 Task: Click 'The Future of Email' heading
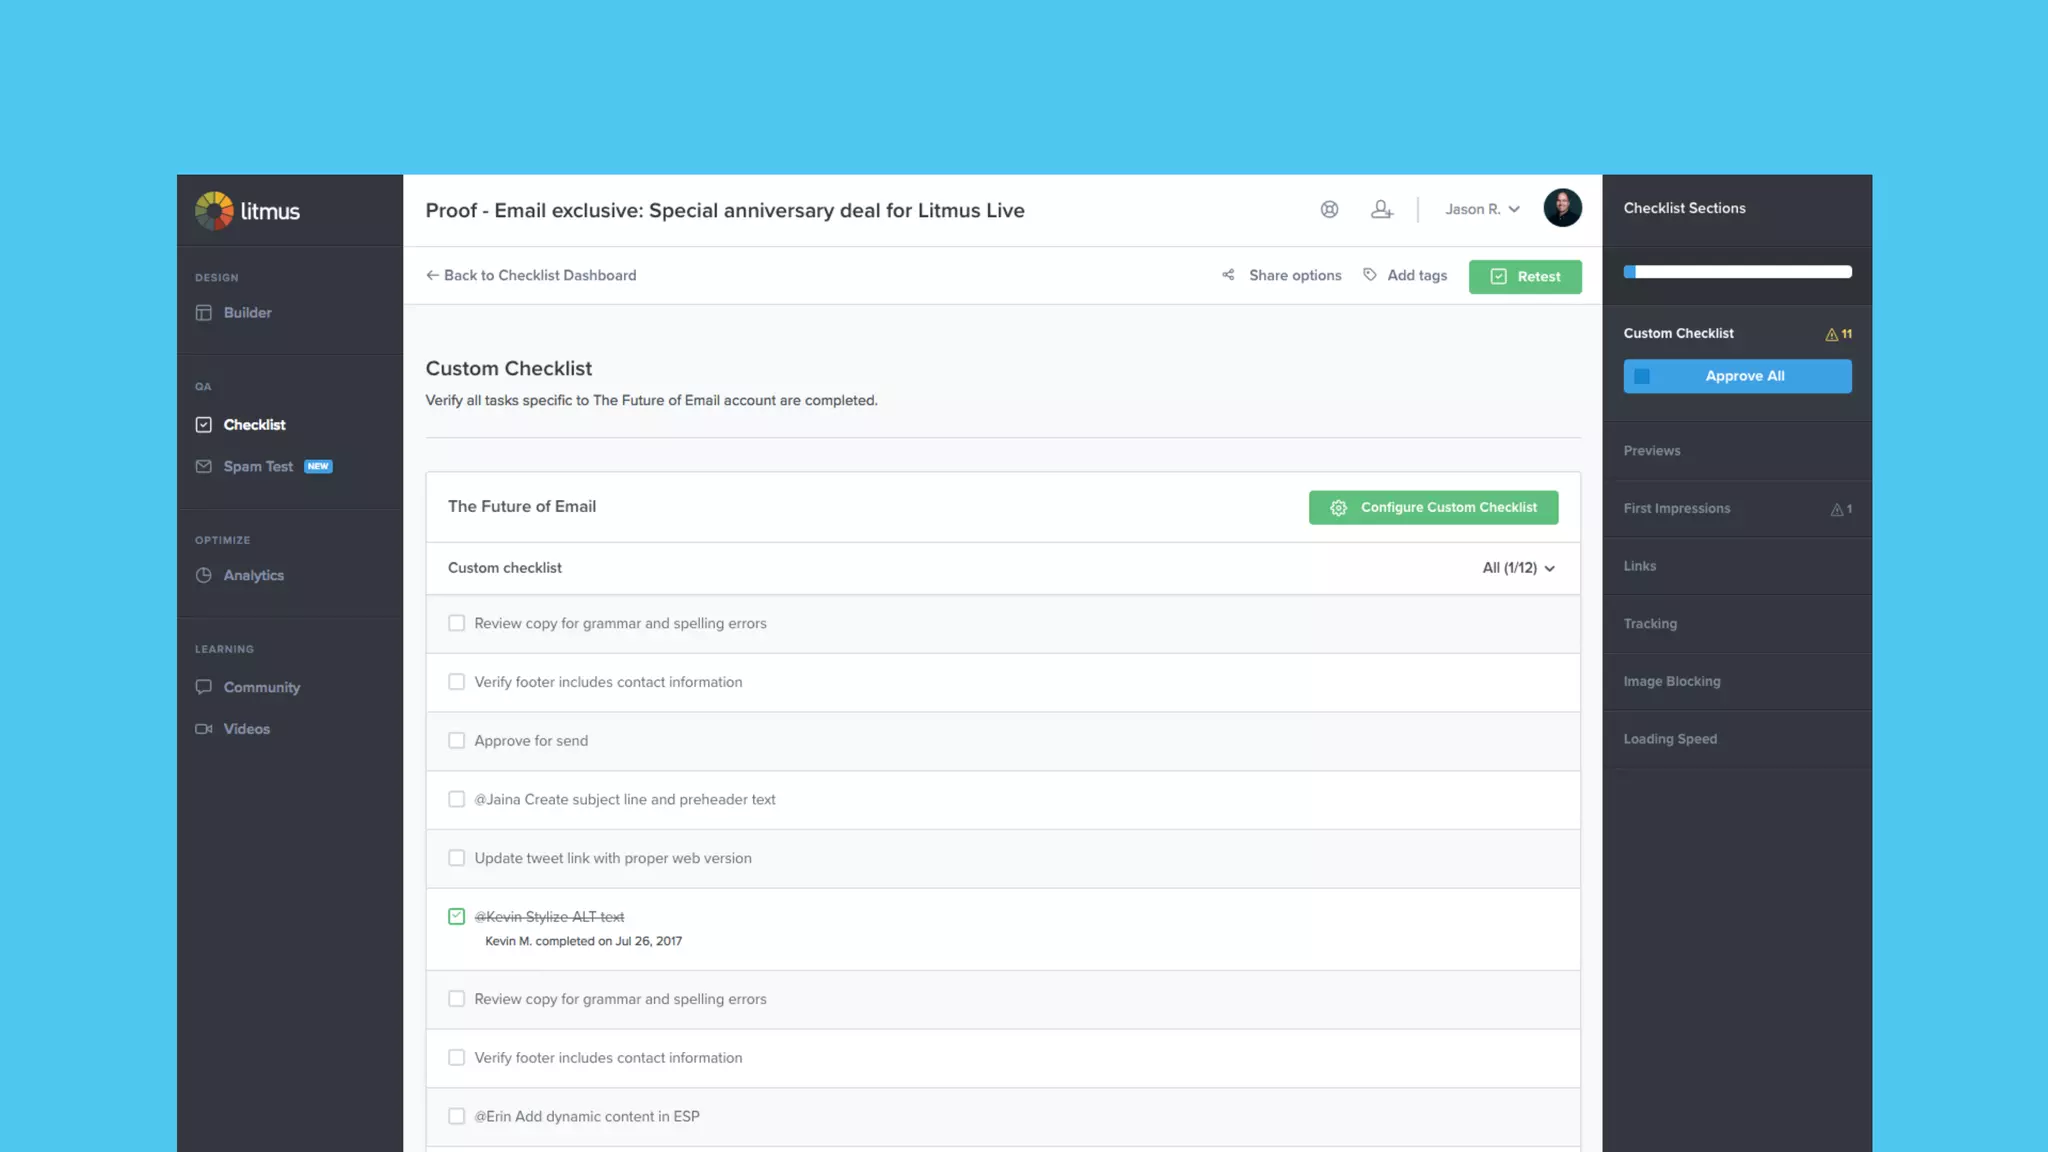tap(522, 506)
